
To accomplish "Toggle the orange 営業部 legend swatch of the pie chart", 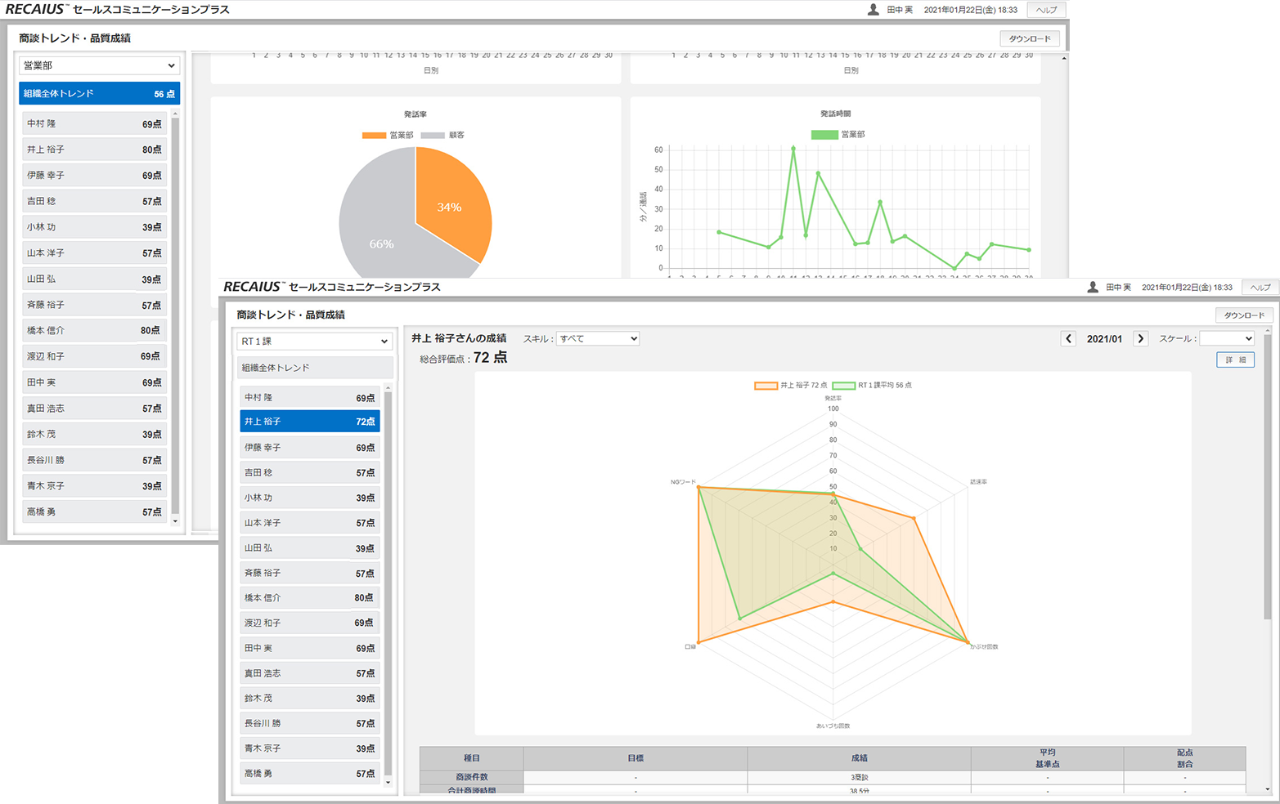I will click(374, 135).
